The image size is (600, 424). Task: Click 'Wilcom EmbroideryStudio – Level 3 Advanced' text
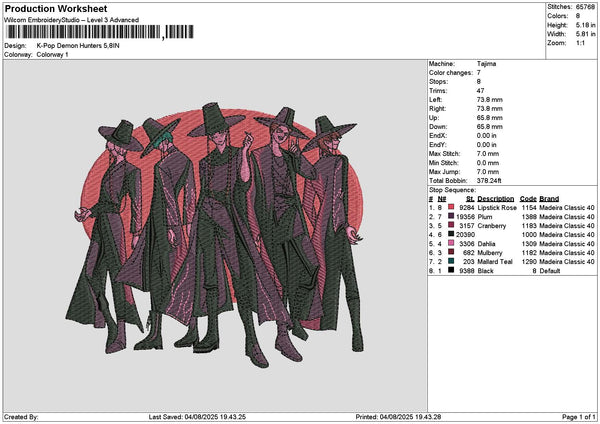[72, 20]
